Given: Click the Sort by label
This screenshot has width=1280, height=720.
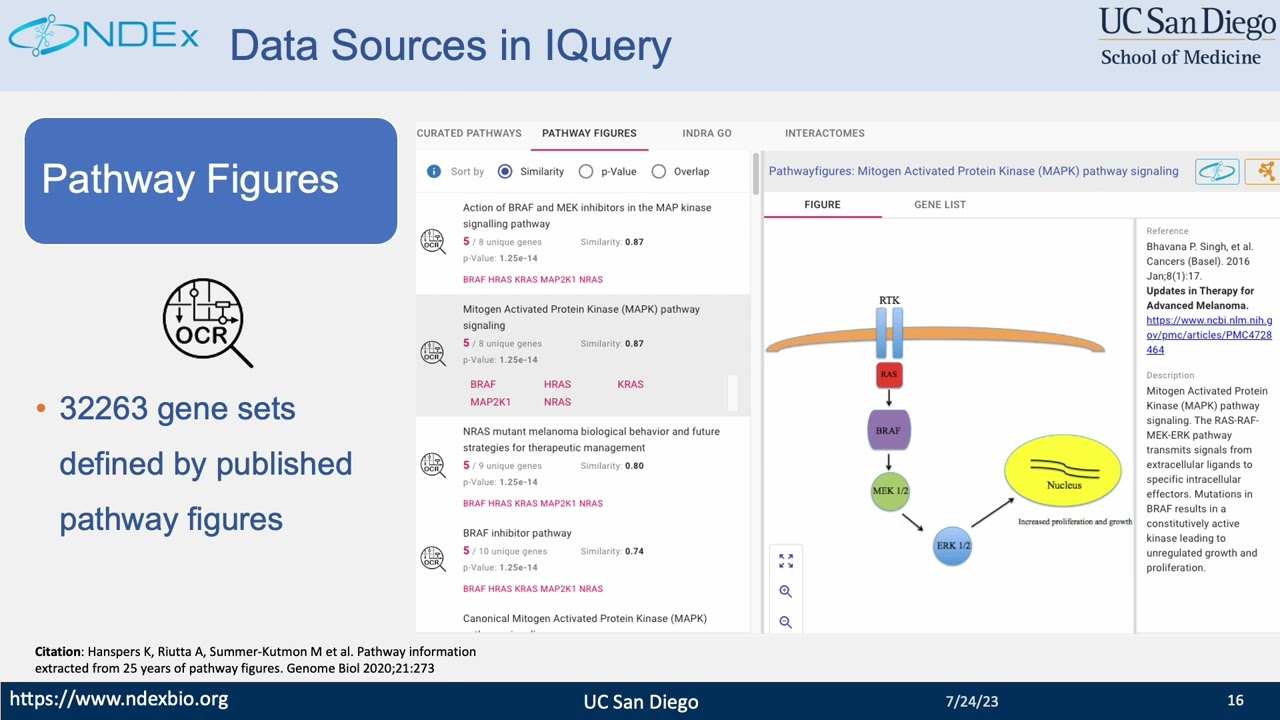Looking at the screenshot, I should 467,172.
